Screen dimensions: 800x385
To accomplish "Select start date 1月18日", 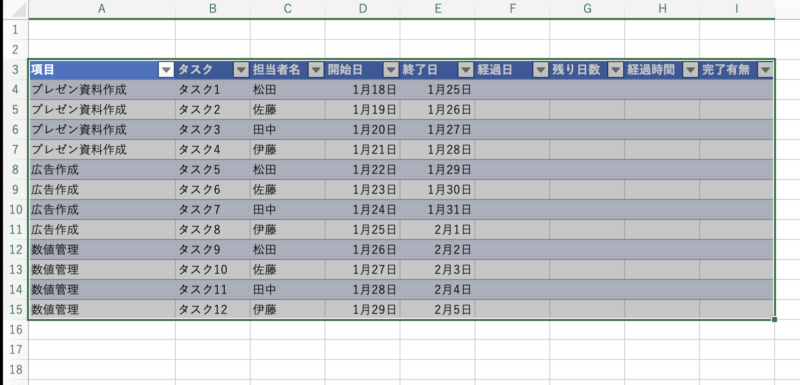I will pos(362,90).
